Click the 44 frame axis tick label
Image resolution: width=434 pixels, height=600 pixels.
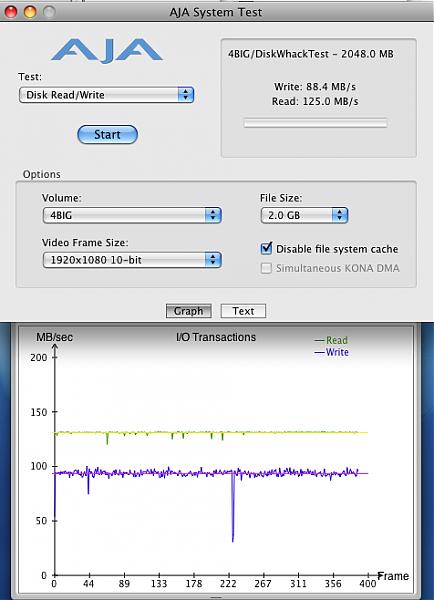pos(88,584)
